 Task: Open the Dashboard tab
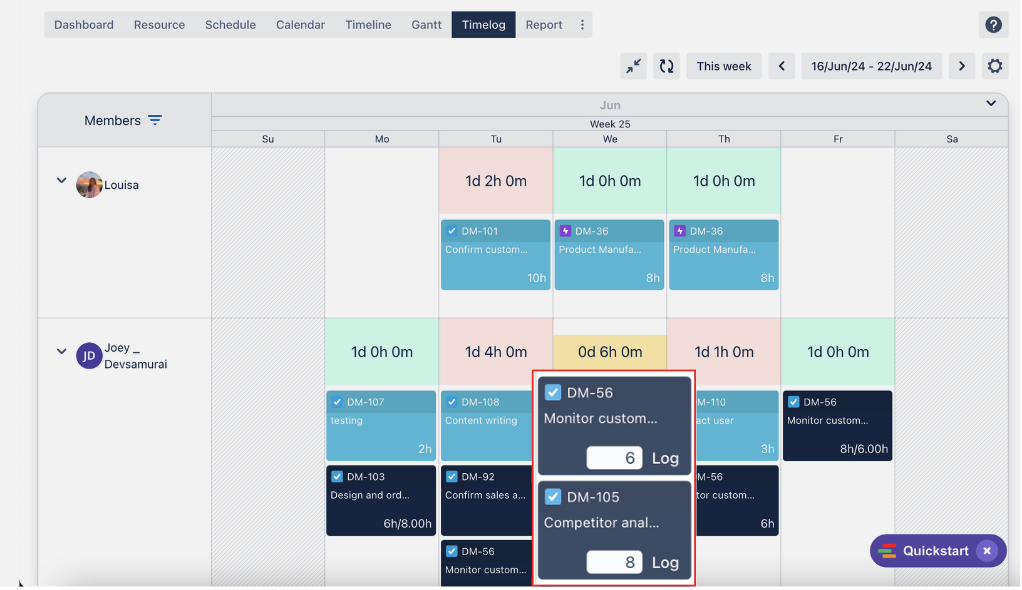[x=84, y=25]
